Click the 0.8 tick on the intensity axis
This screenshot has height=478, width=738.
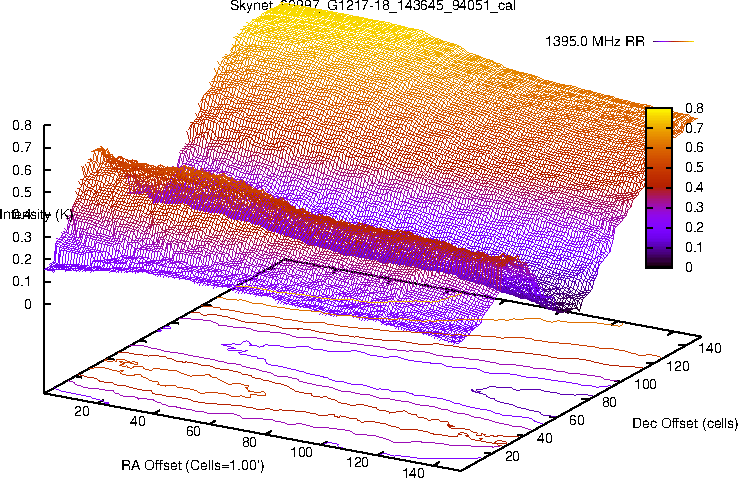22,126
